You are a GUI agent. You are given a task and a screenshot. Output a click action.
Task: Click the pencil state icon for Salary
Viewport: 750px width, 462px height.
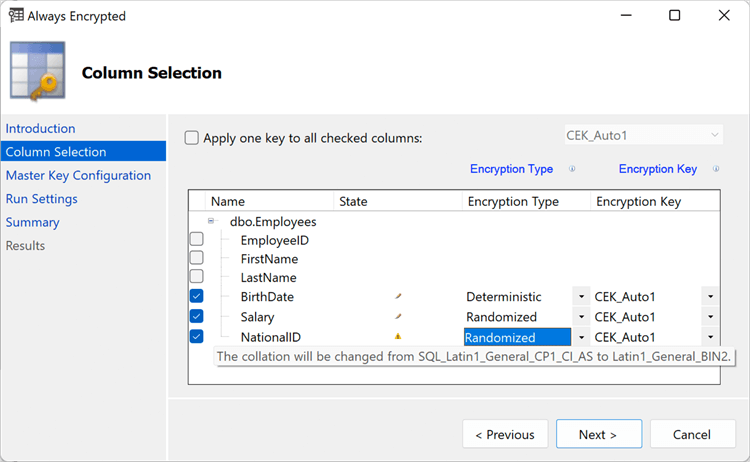click(x=398, y=317)
